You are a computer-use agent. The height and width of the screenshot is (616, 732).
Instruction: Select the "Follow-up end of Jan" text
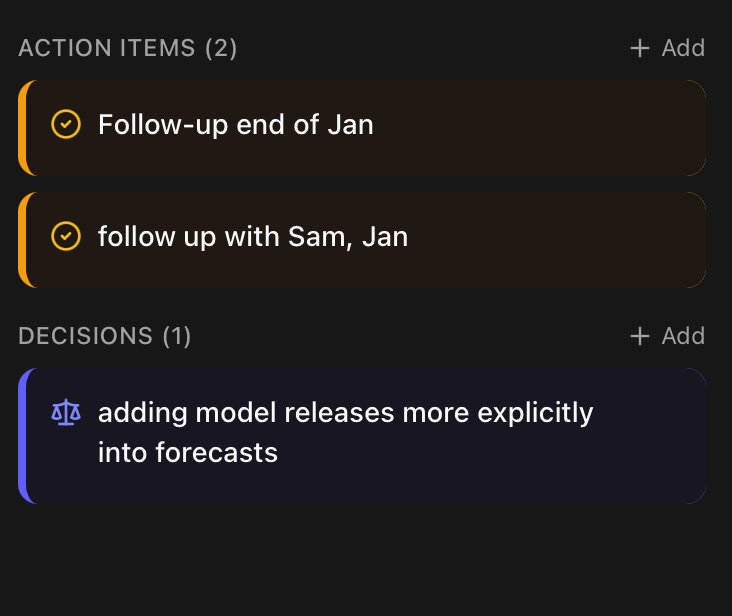click(236, 125)
